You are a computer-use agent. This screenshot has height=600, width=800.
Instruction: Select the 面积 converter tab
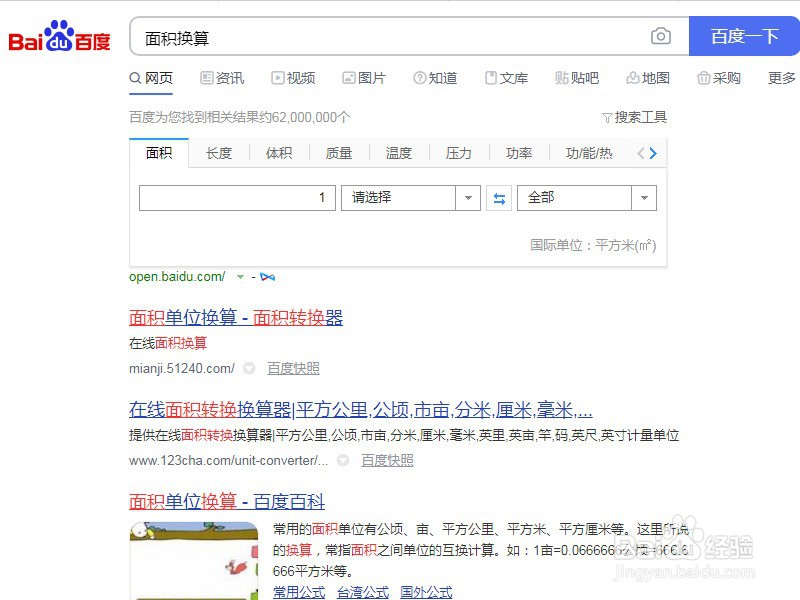[159, 153]
